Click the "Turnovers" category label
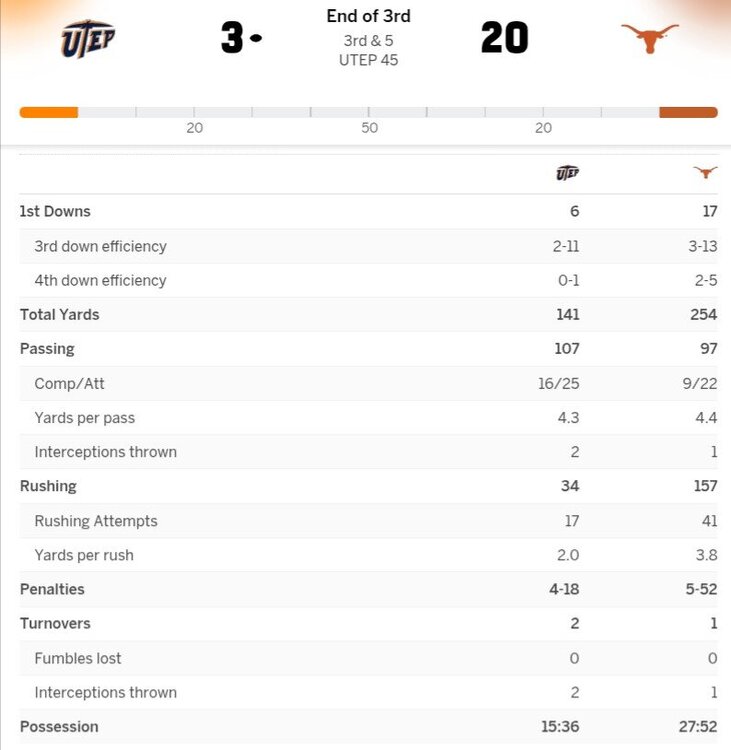731x750 pixels. (55, 623)
